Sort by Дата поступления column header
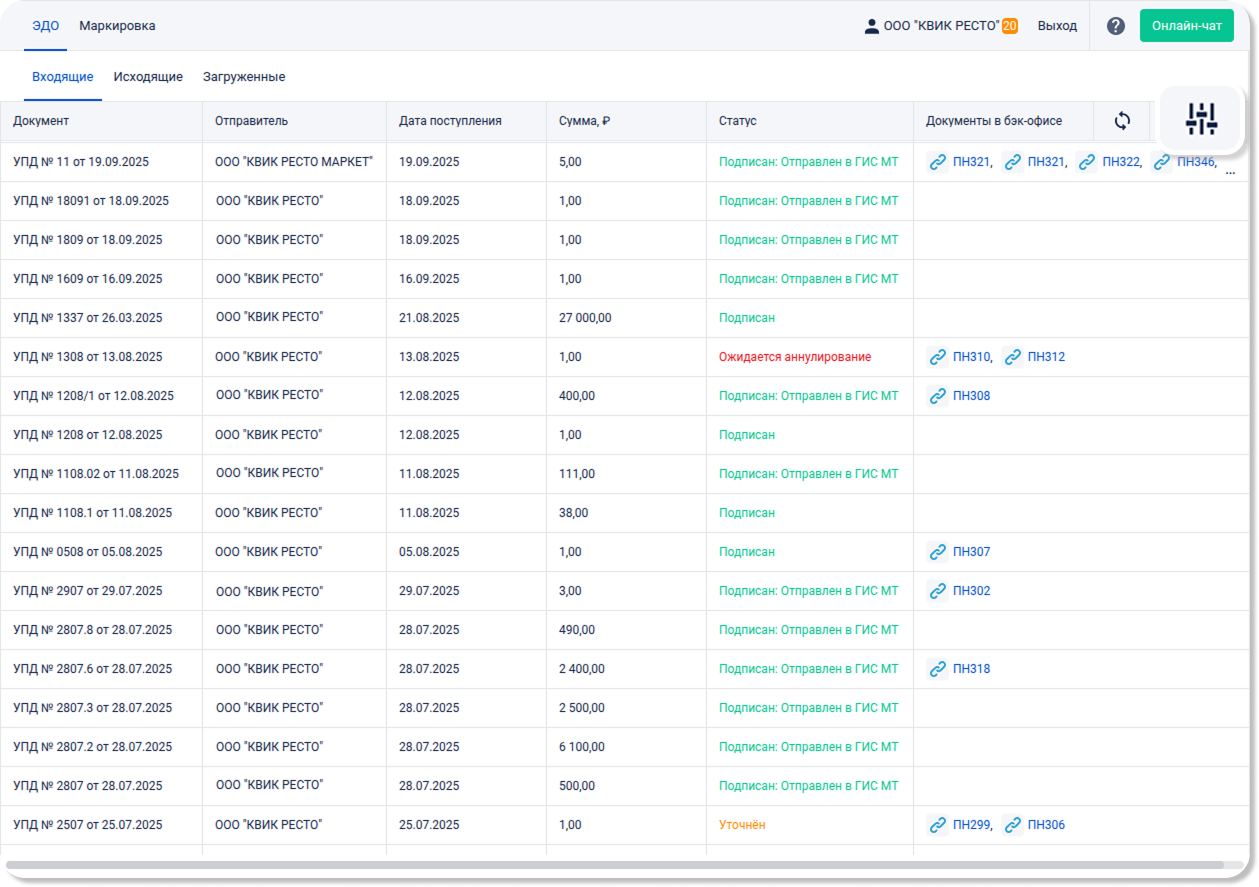 pos(450,121)
